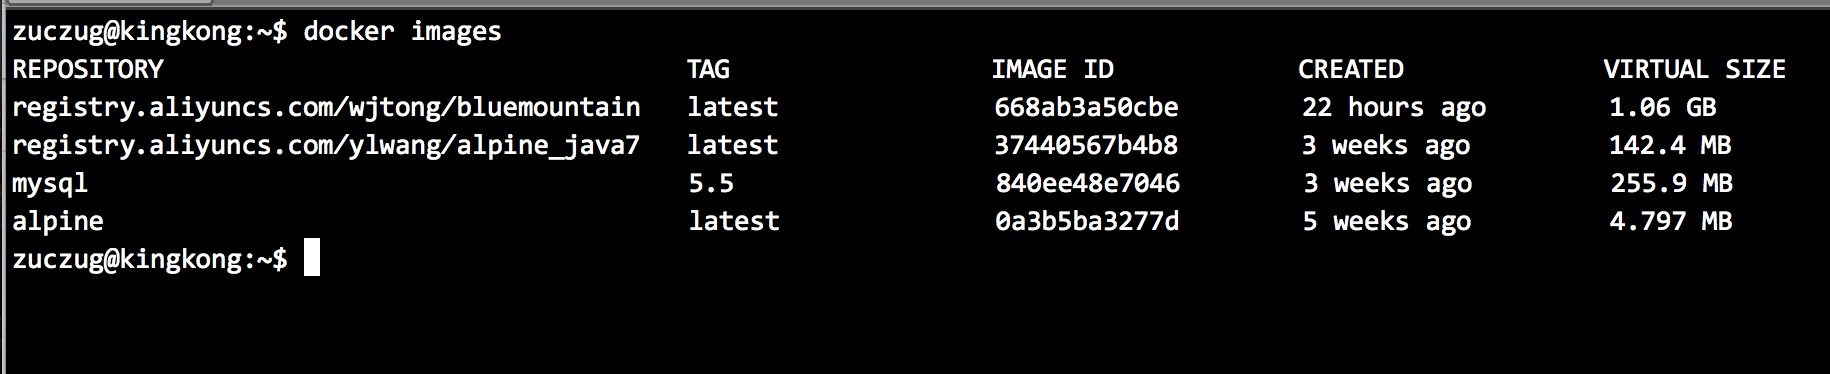This screenshot has height=374, width=1830.
Task: Click the '5 weeks ago' created value
Action: click(1386, 222)
